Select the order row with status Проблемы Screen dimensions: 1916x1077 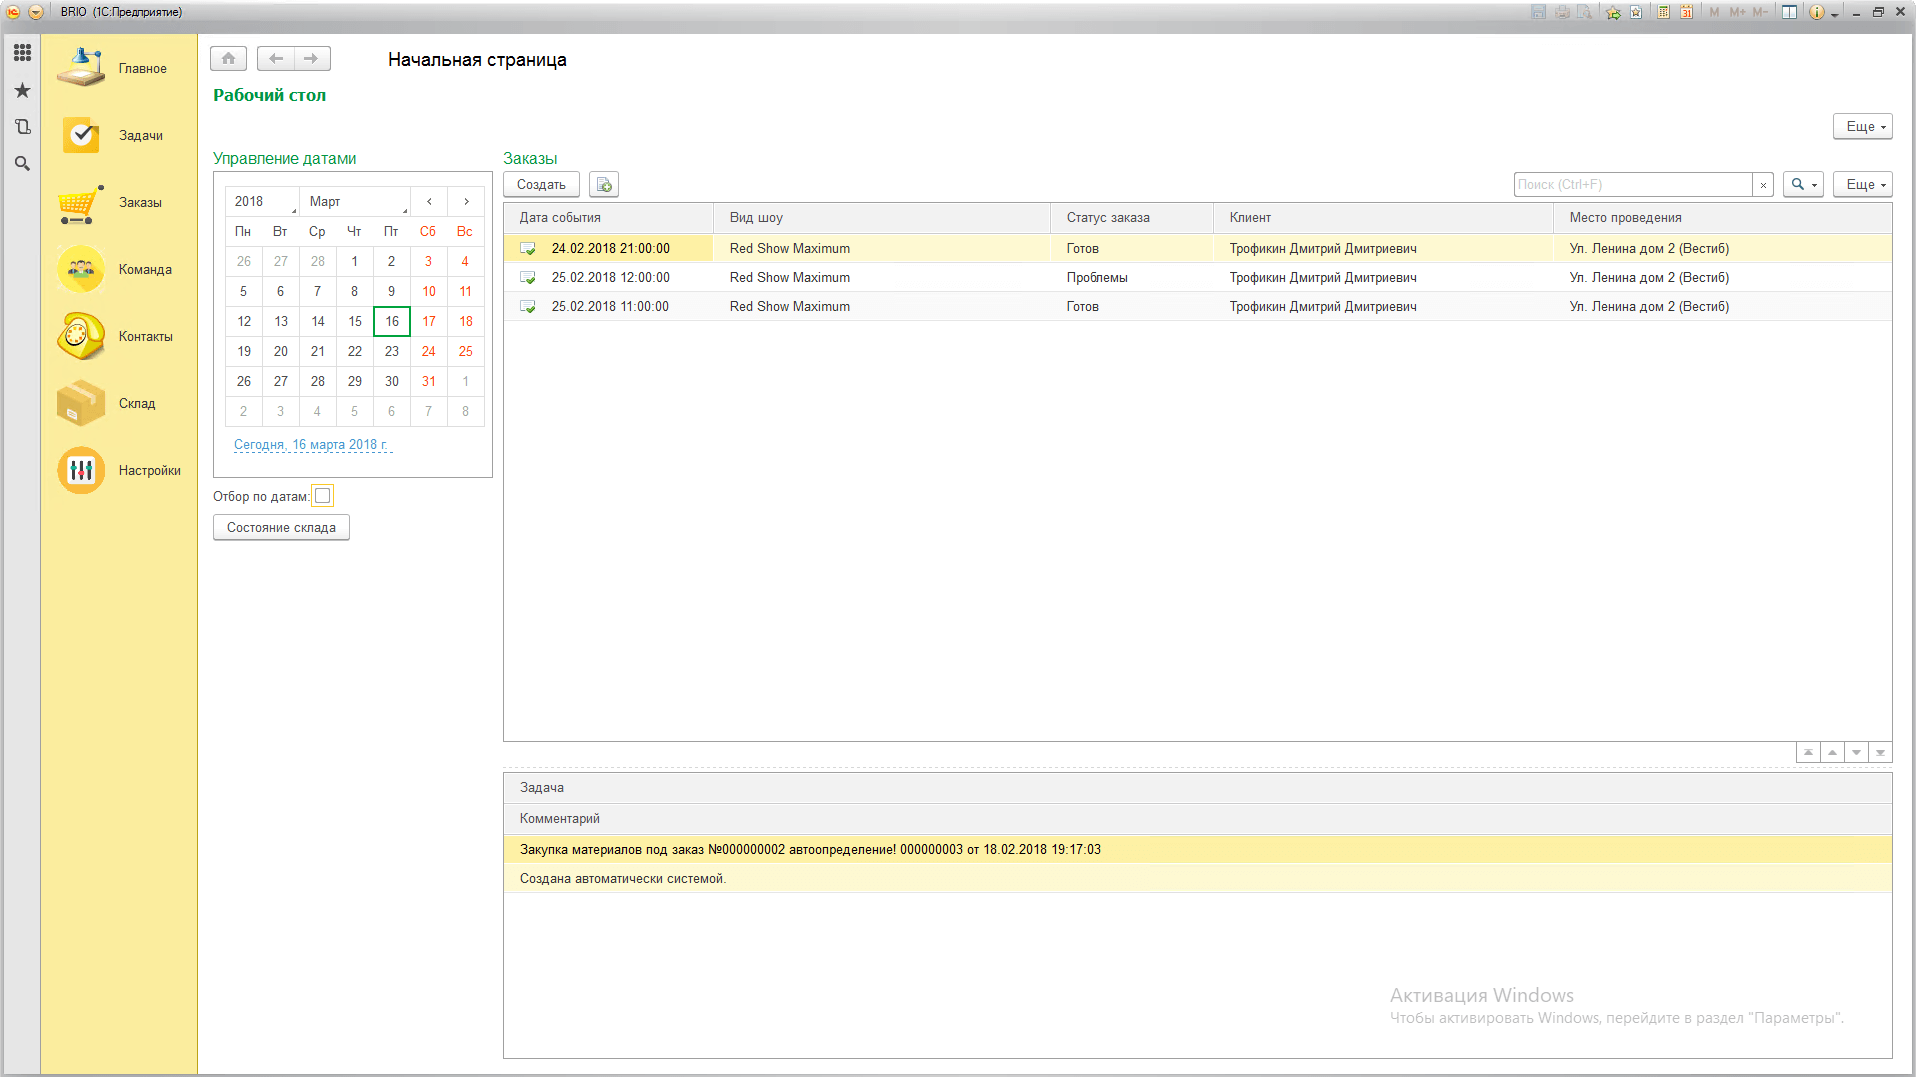pyautogui.click(x=1097, y=278)
